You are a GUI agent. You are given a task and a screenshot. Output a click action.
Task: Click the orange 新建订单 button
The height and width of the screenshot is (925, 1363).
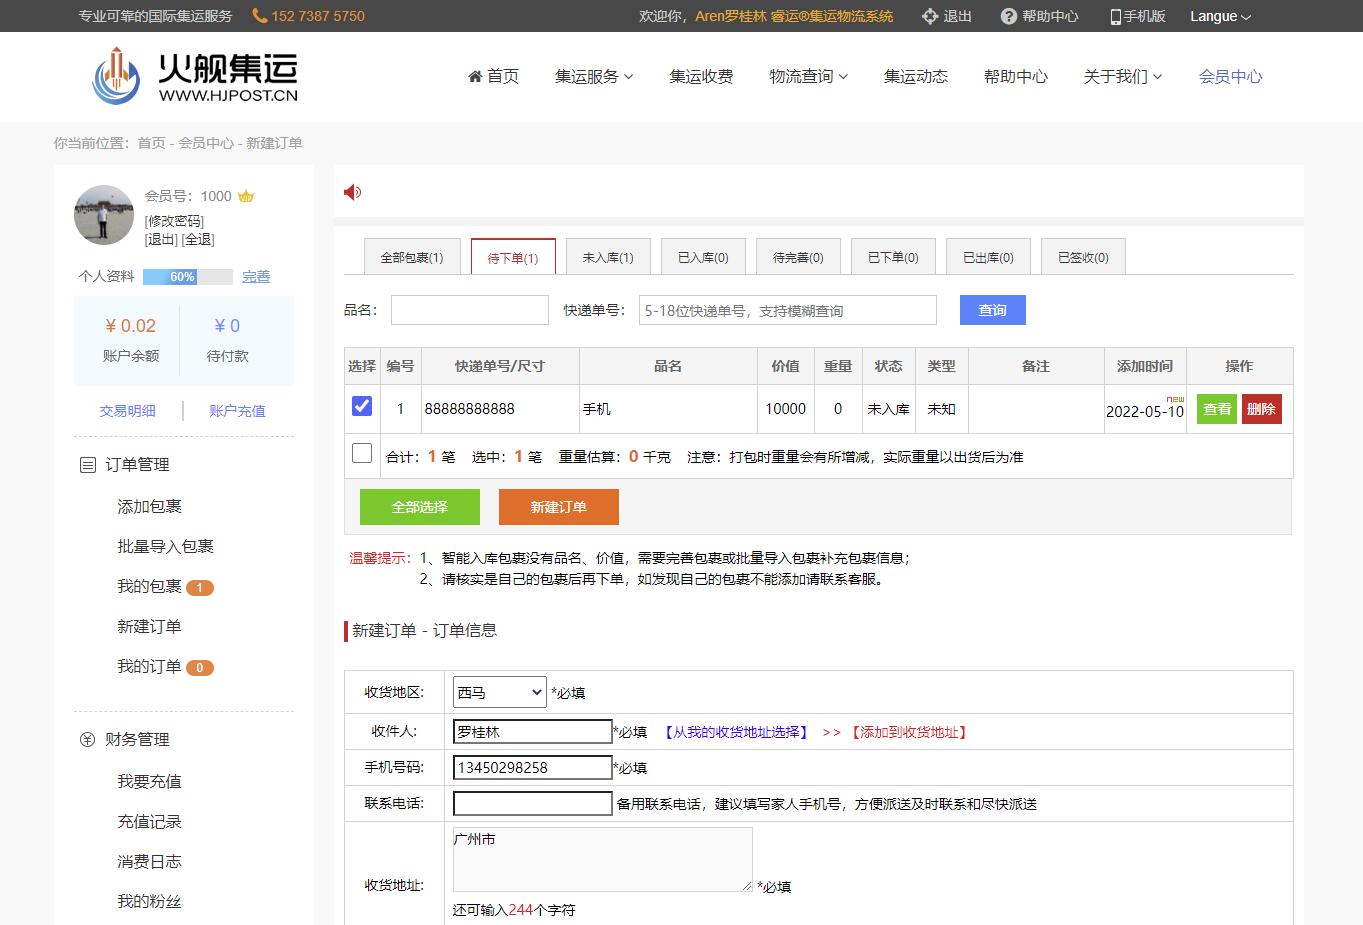(559, 507)
